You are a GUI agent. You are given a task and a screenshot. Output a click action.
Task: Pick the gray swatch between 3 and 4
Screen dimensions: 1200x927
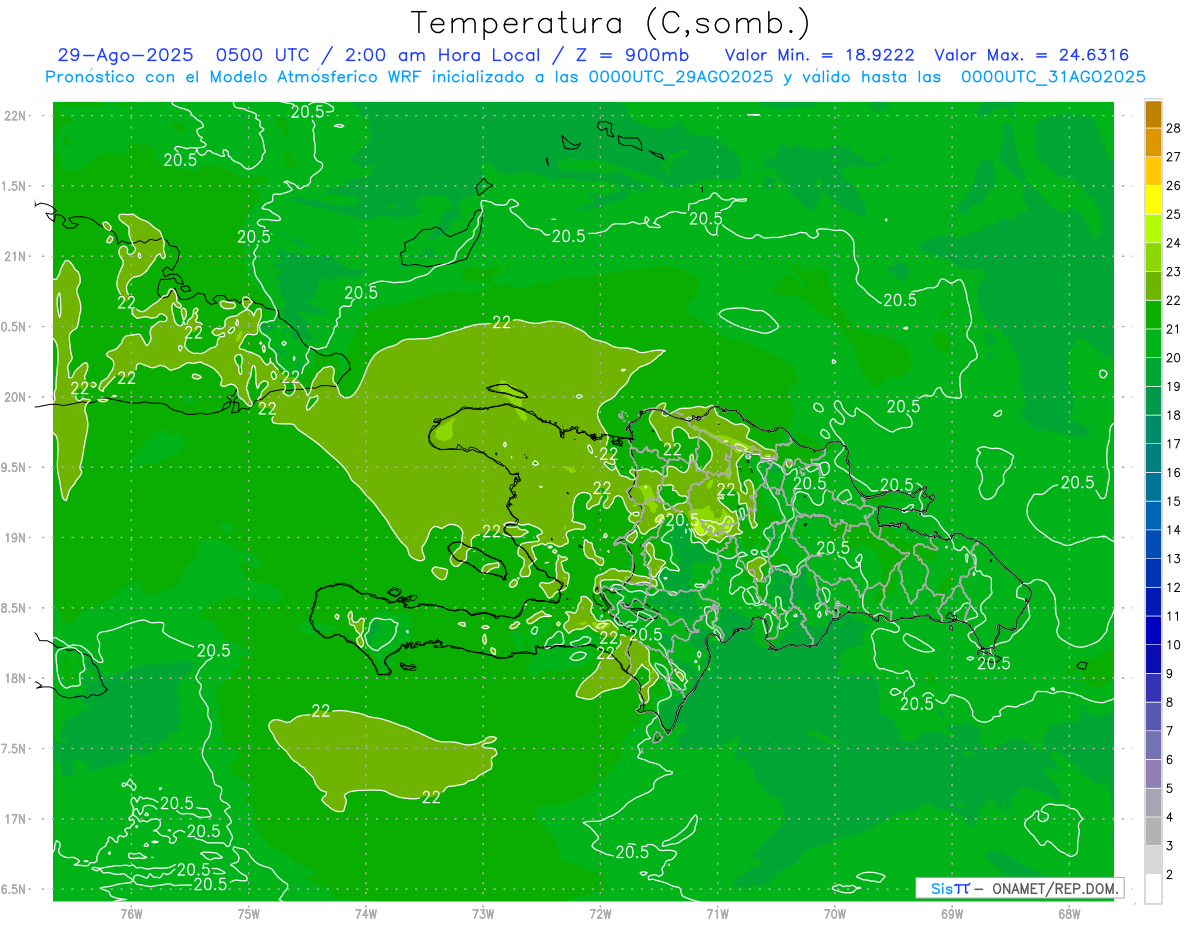1153,832
